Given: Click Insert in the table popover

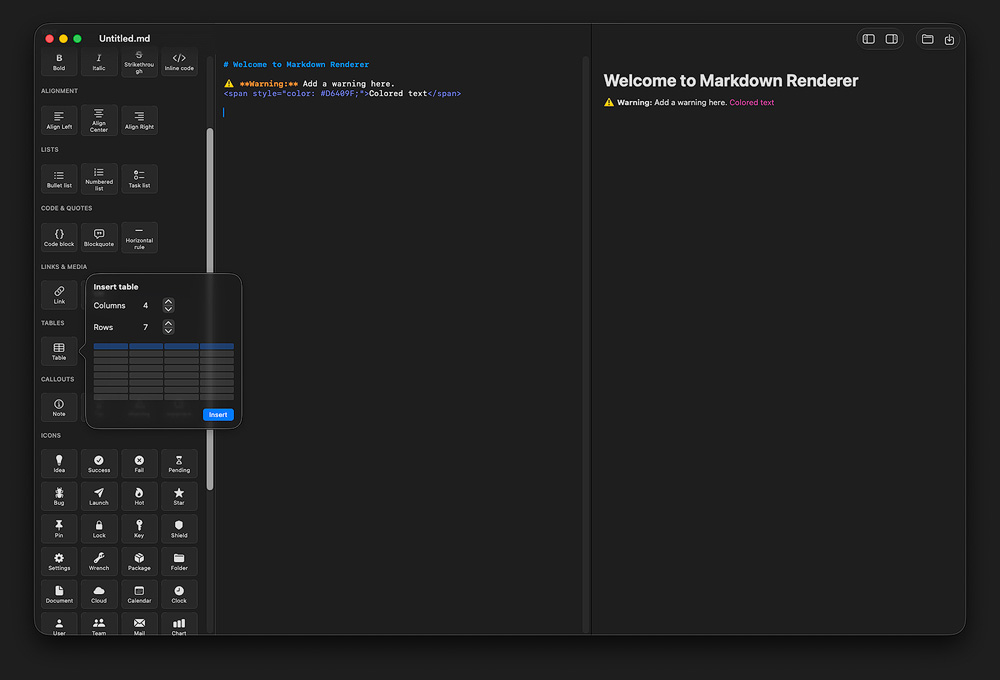Looking at the screenshot, I should 218,415.
